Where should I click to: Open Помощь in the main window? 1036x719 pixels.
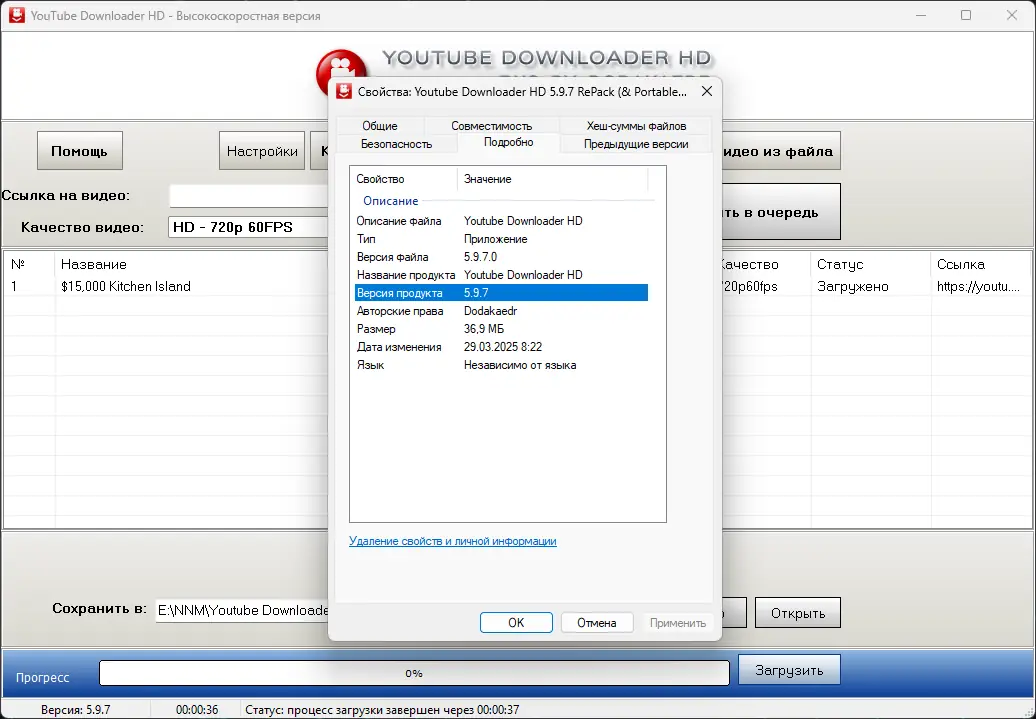pos(79,150)
